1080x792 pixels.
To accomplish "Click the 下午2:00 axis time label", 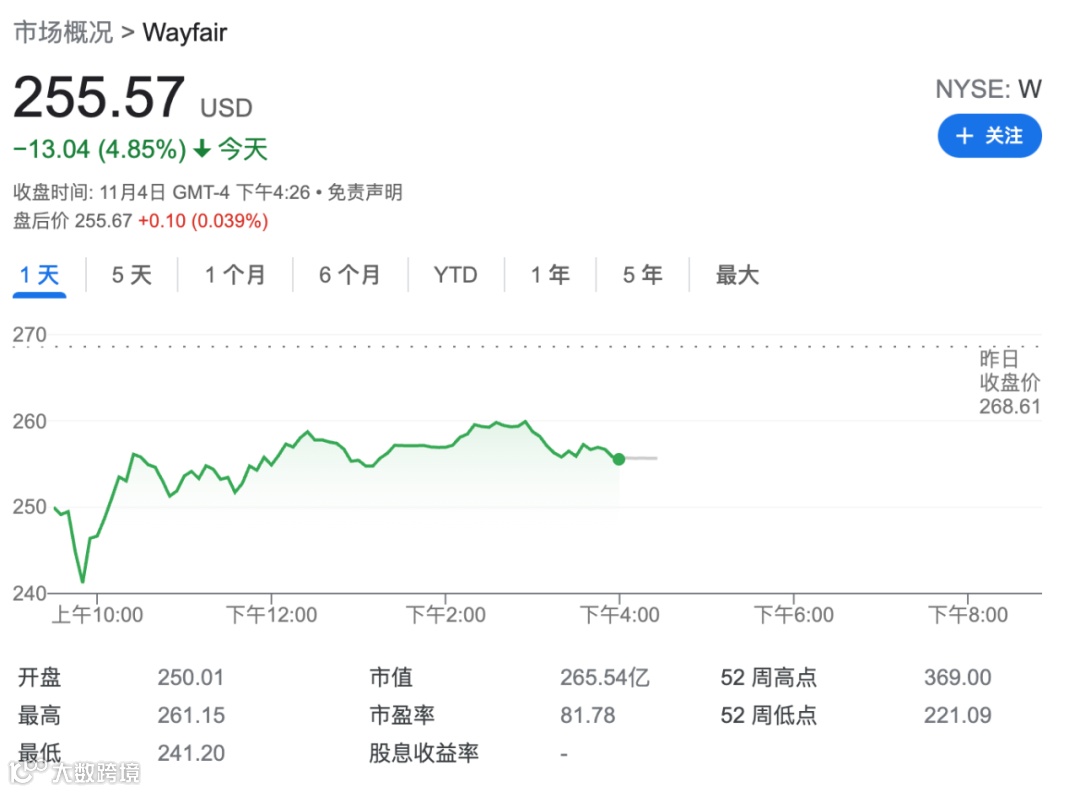I will click(446, 614).
